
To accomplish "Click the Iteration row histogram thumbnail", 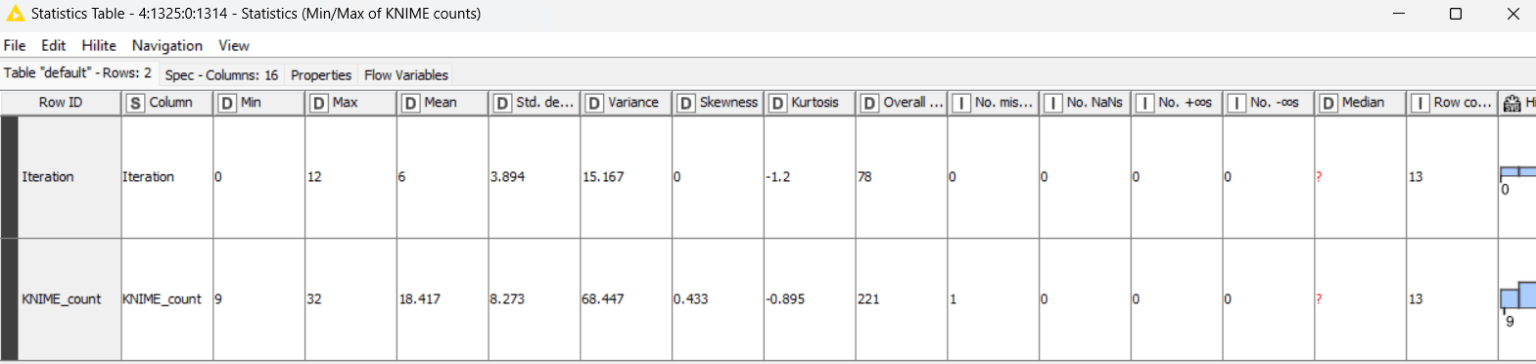I will click(1517, 178).
